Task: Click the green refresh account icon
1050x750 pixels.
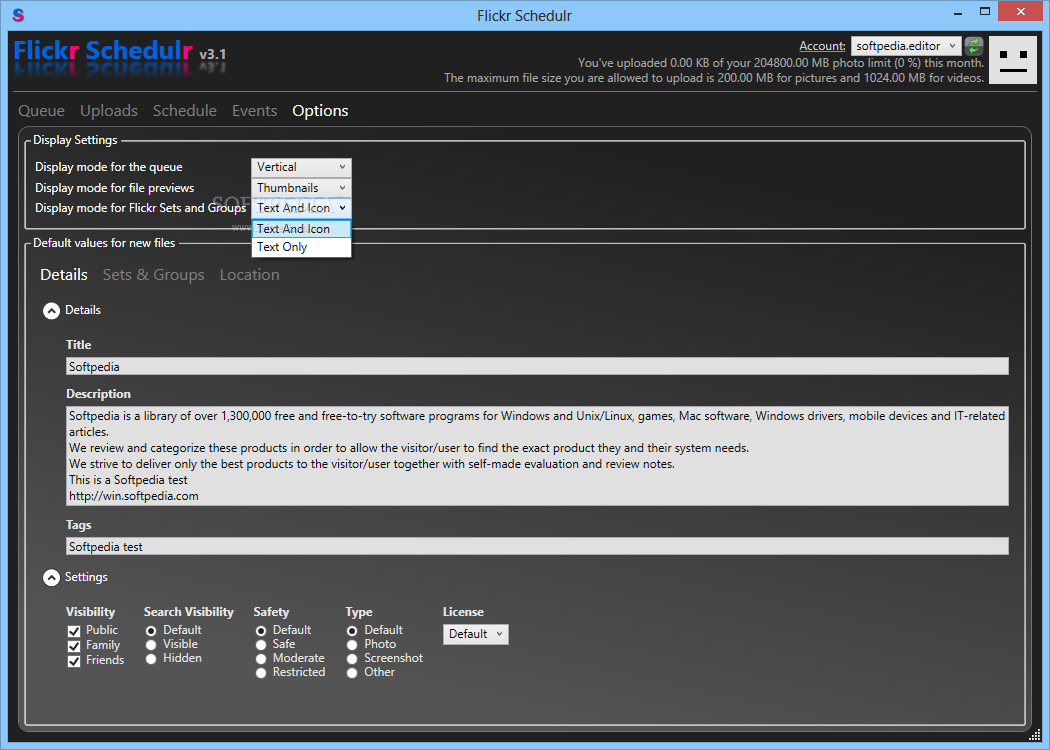Action: [x=974, y=46]
